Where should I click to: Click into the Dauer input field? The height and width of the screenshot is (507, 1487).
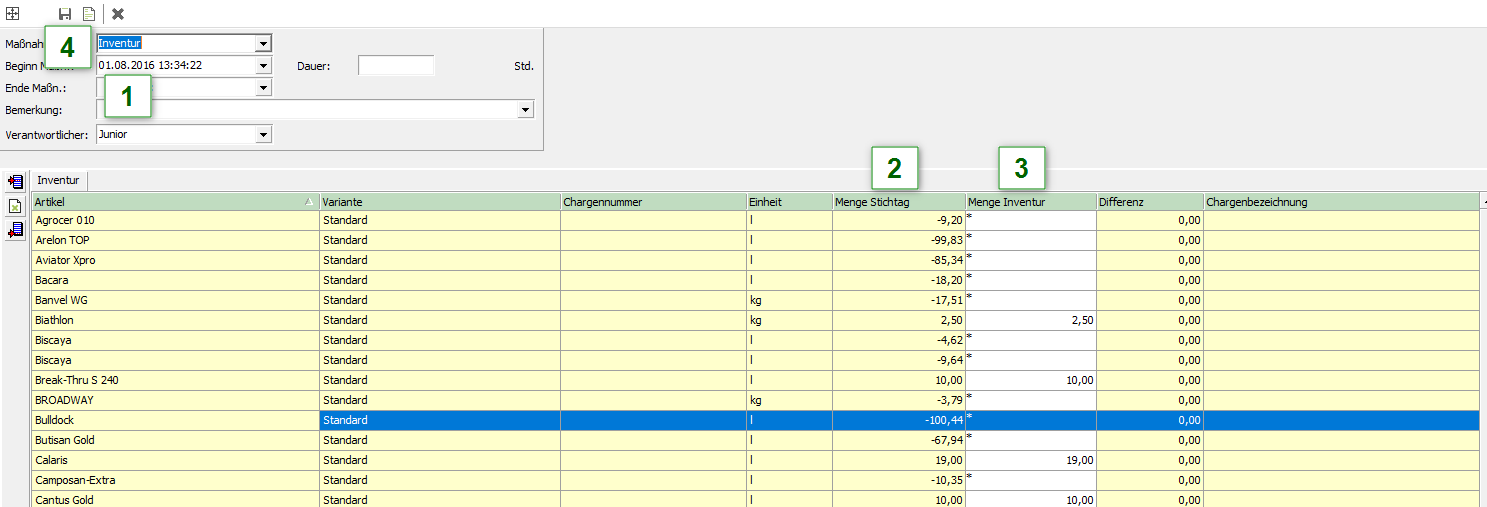(396, 66)
